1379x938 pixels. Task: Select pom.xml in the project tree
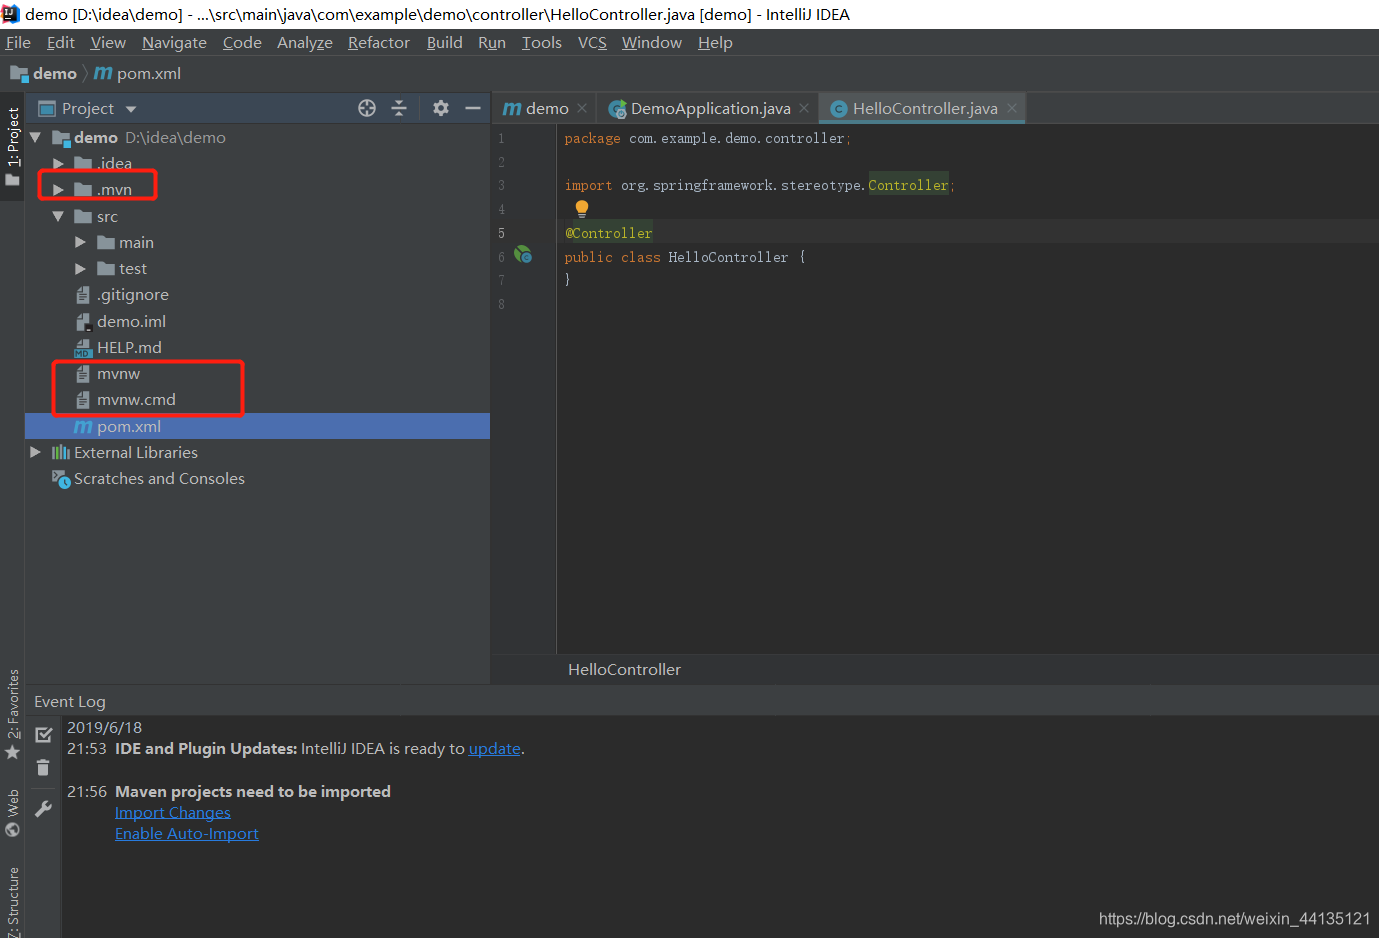[128, 426]
